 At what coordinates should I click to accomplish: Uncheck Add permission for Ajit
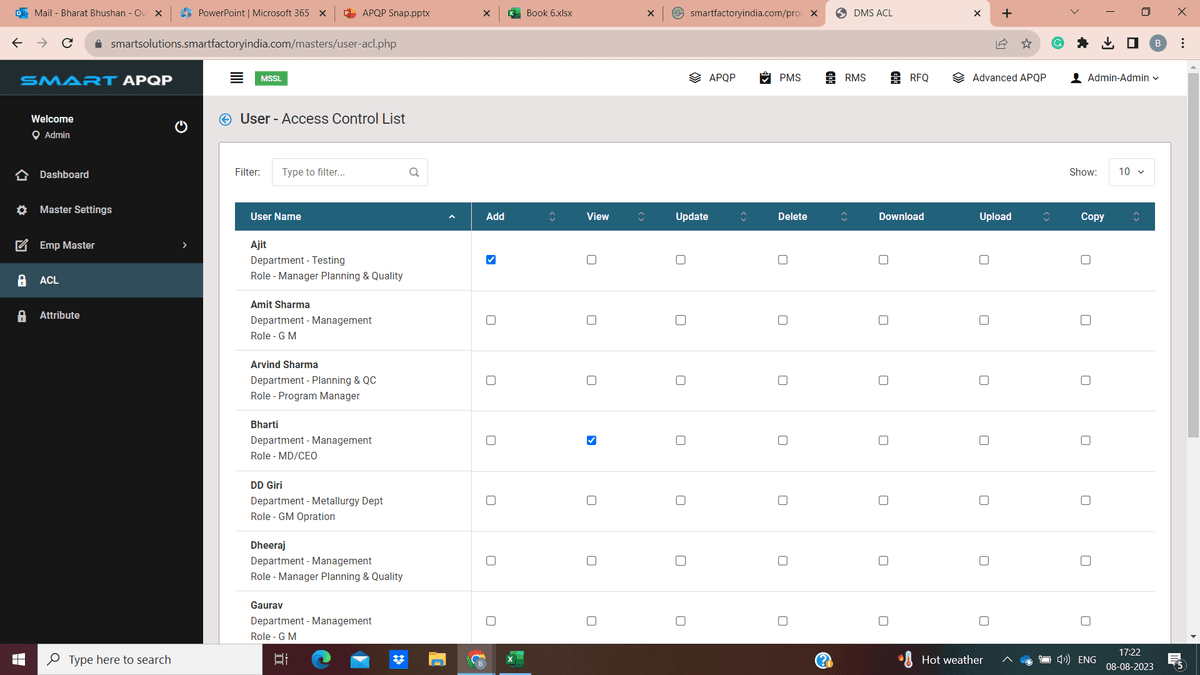coord(490,259)
